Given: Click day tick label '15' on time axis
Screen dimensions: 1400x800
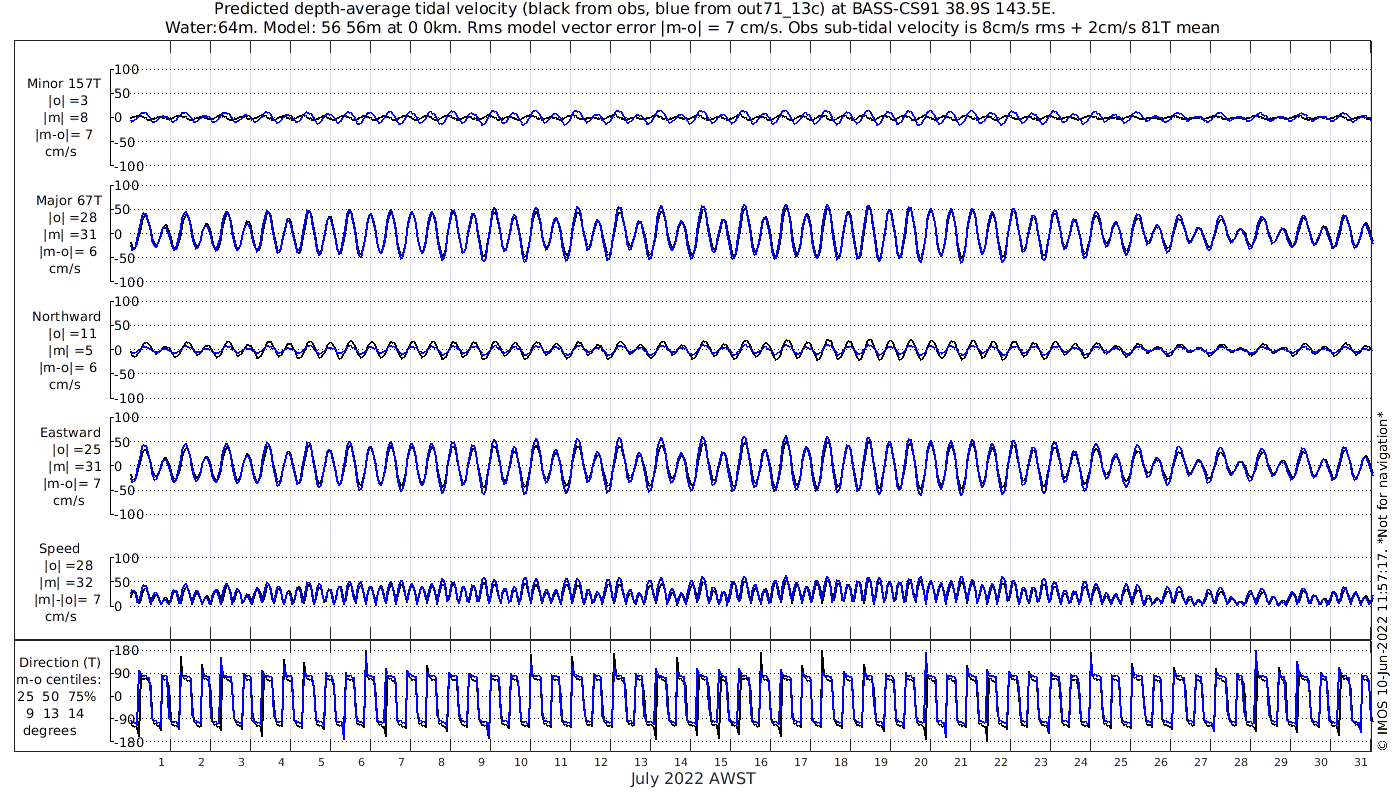Looking at the screenshot, I should click(721, 762).
